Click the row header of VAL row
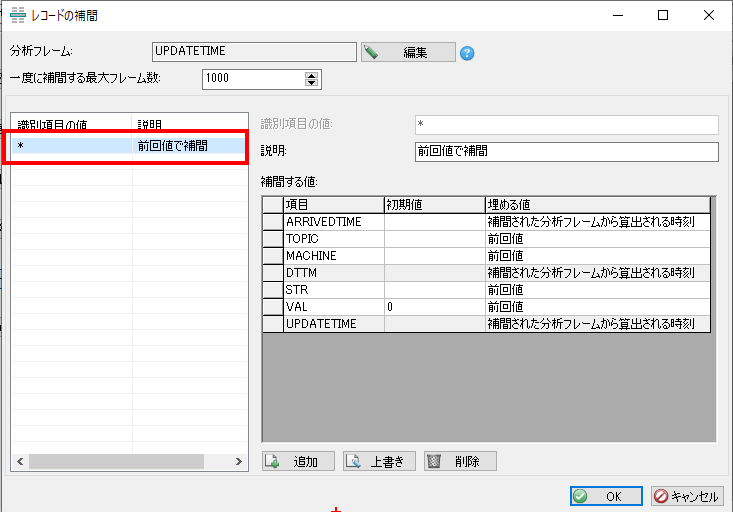 (x=273, y=307)
